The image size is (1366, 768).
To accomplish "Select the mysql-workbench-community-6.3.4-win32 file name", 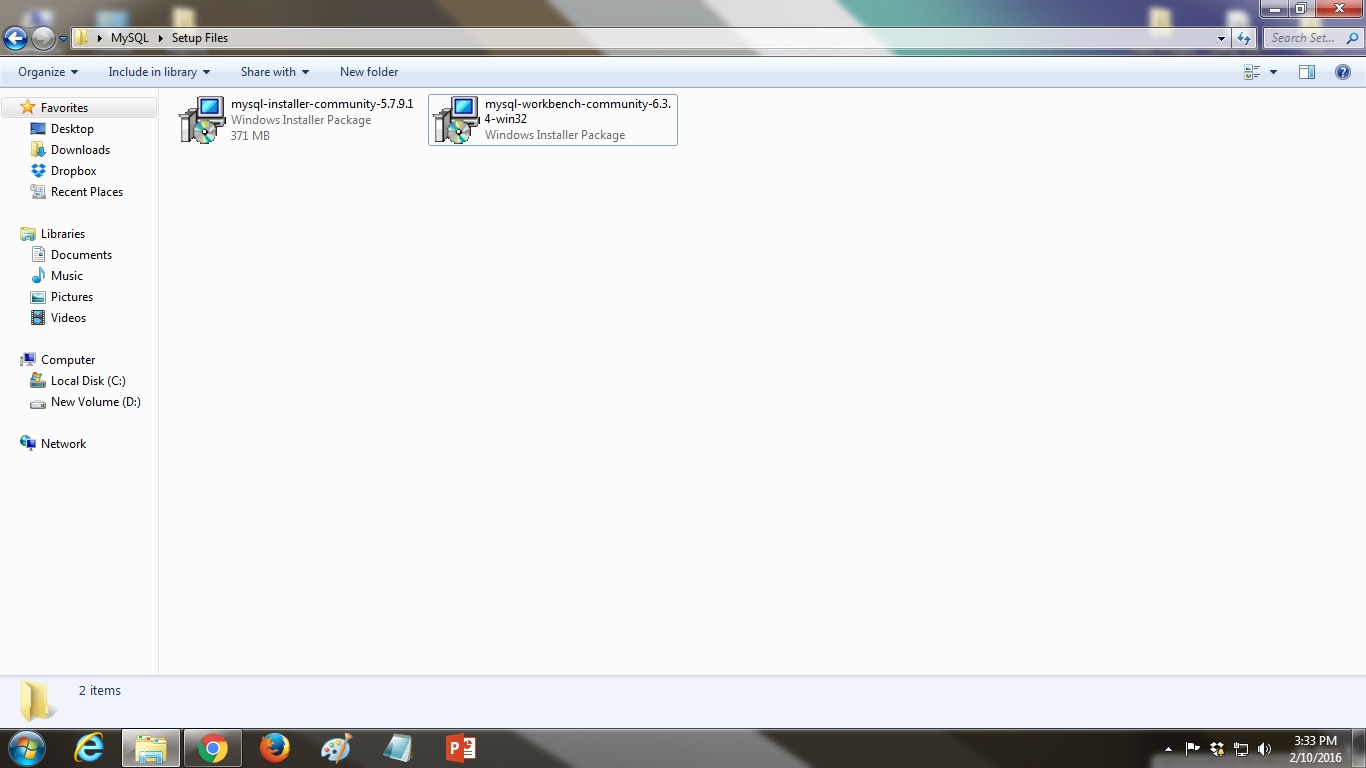I will (578, 111).
